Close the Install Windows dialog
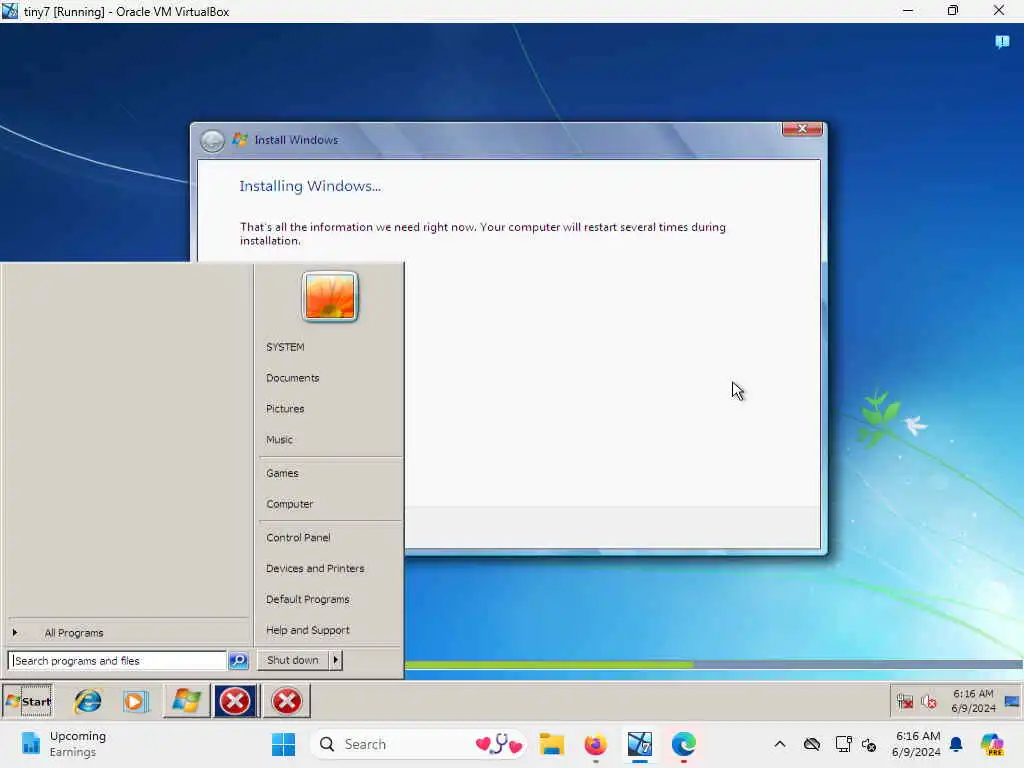Image resolution: width=1024 pixels, height=768 pixels. coord(802,129)
